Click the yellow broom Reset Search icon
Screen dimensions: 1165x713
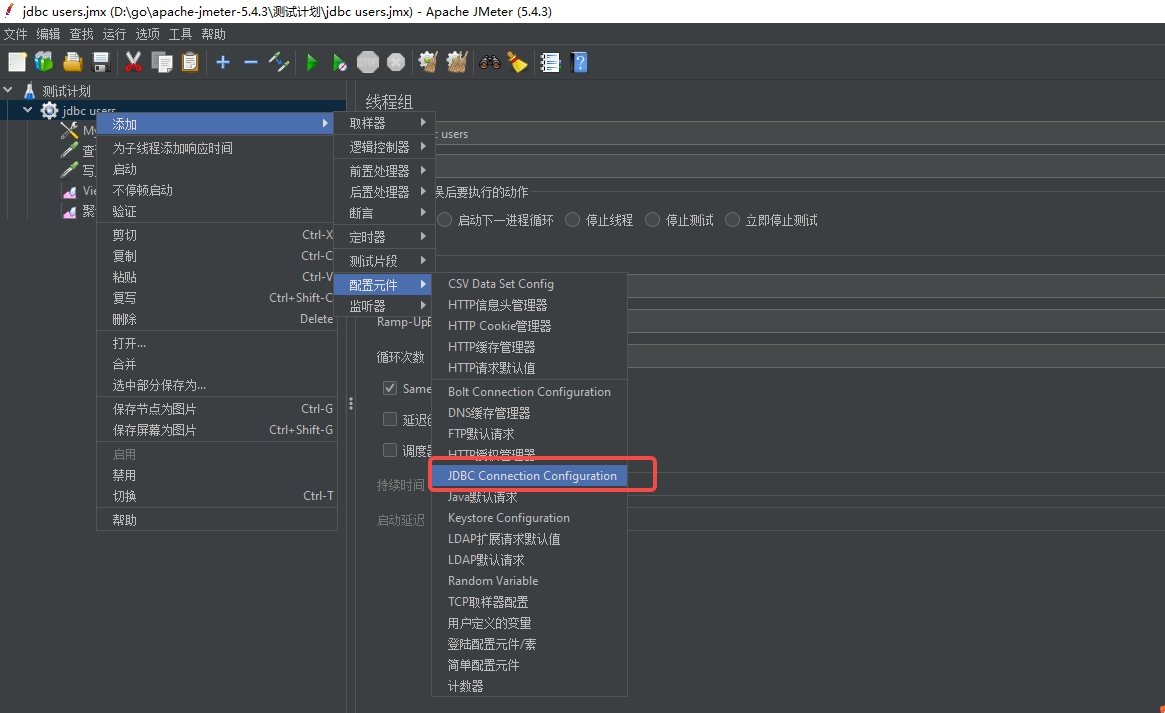click(x=518, y=62)
